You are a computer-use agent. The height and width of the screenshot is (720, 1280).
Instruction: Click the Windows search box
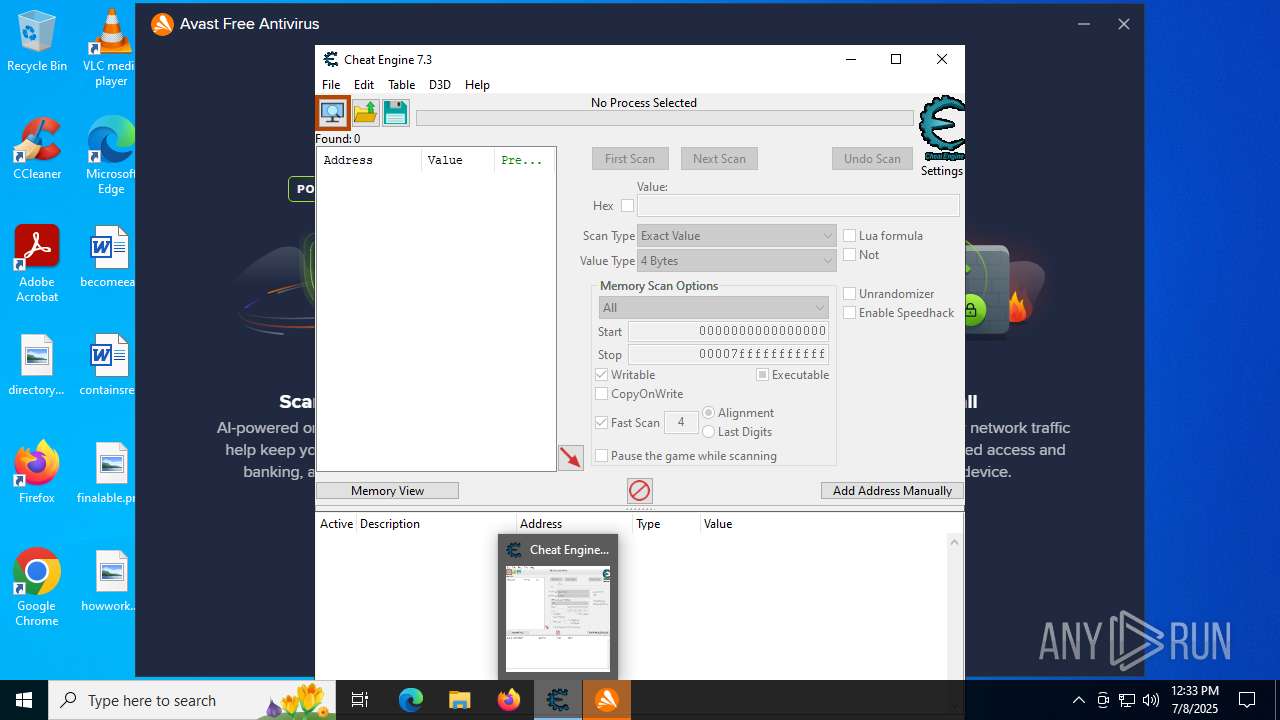tap(192, 700)
